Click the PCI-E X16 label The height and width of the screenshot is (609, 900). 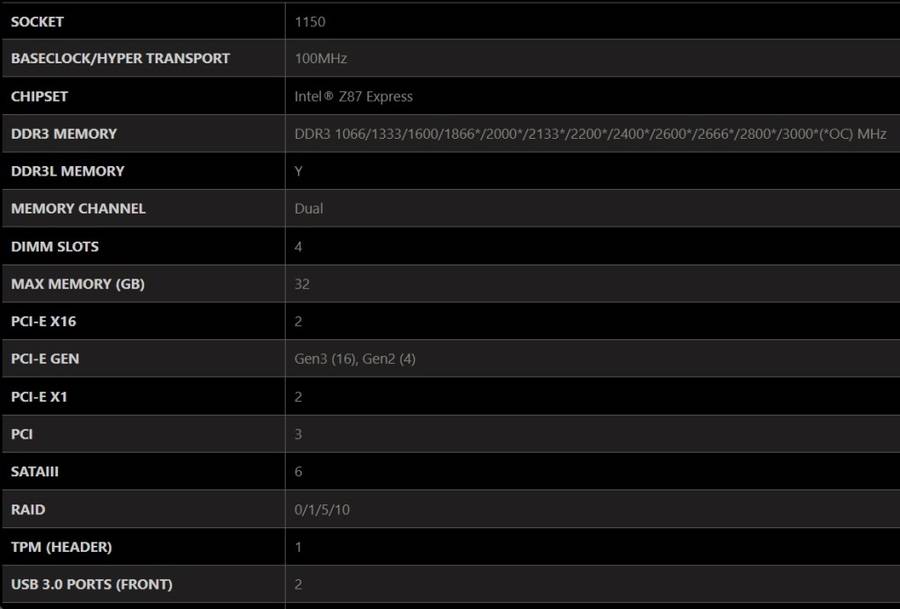pos(44,321)
